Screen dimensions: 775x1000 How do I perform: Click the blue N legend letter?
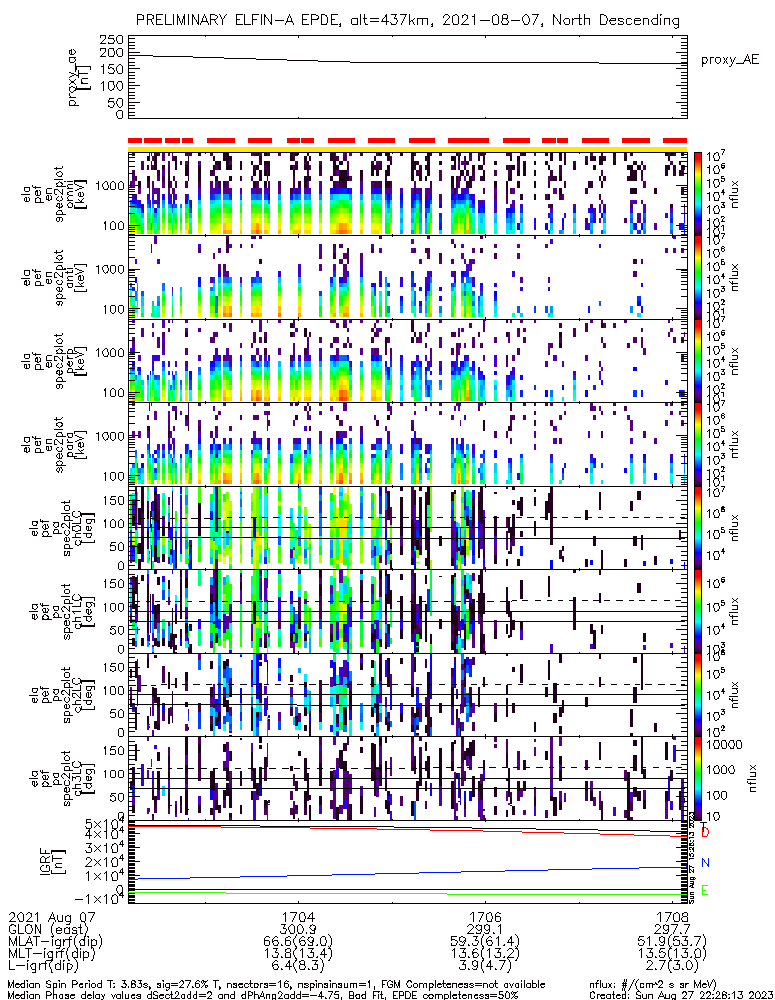point(705,862)
